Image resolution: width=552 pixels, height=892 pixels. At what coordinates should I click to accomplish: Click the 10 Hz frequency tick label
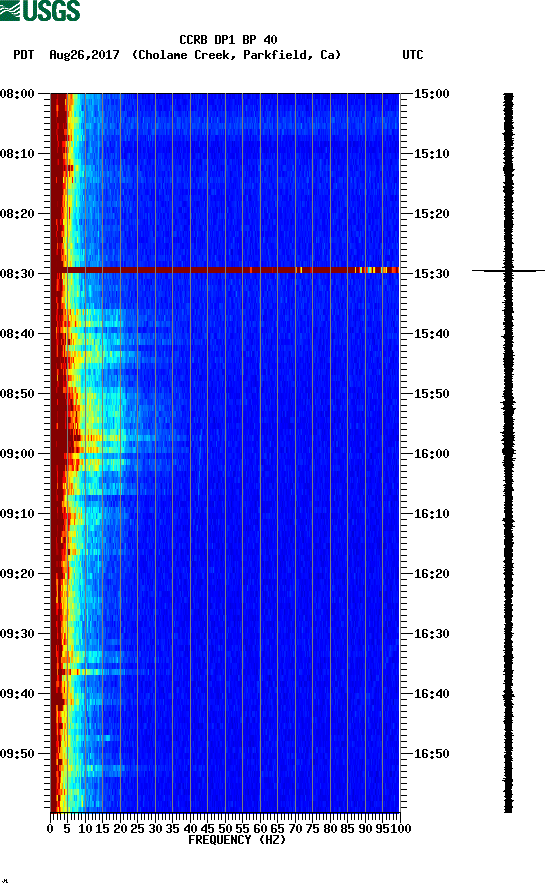click(x=85, y=829)
